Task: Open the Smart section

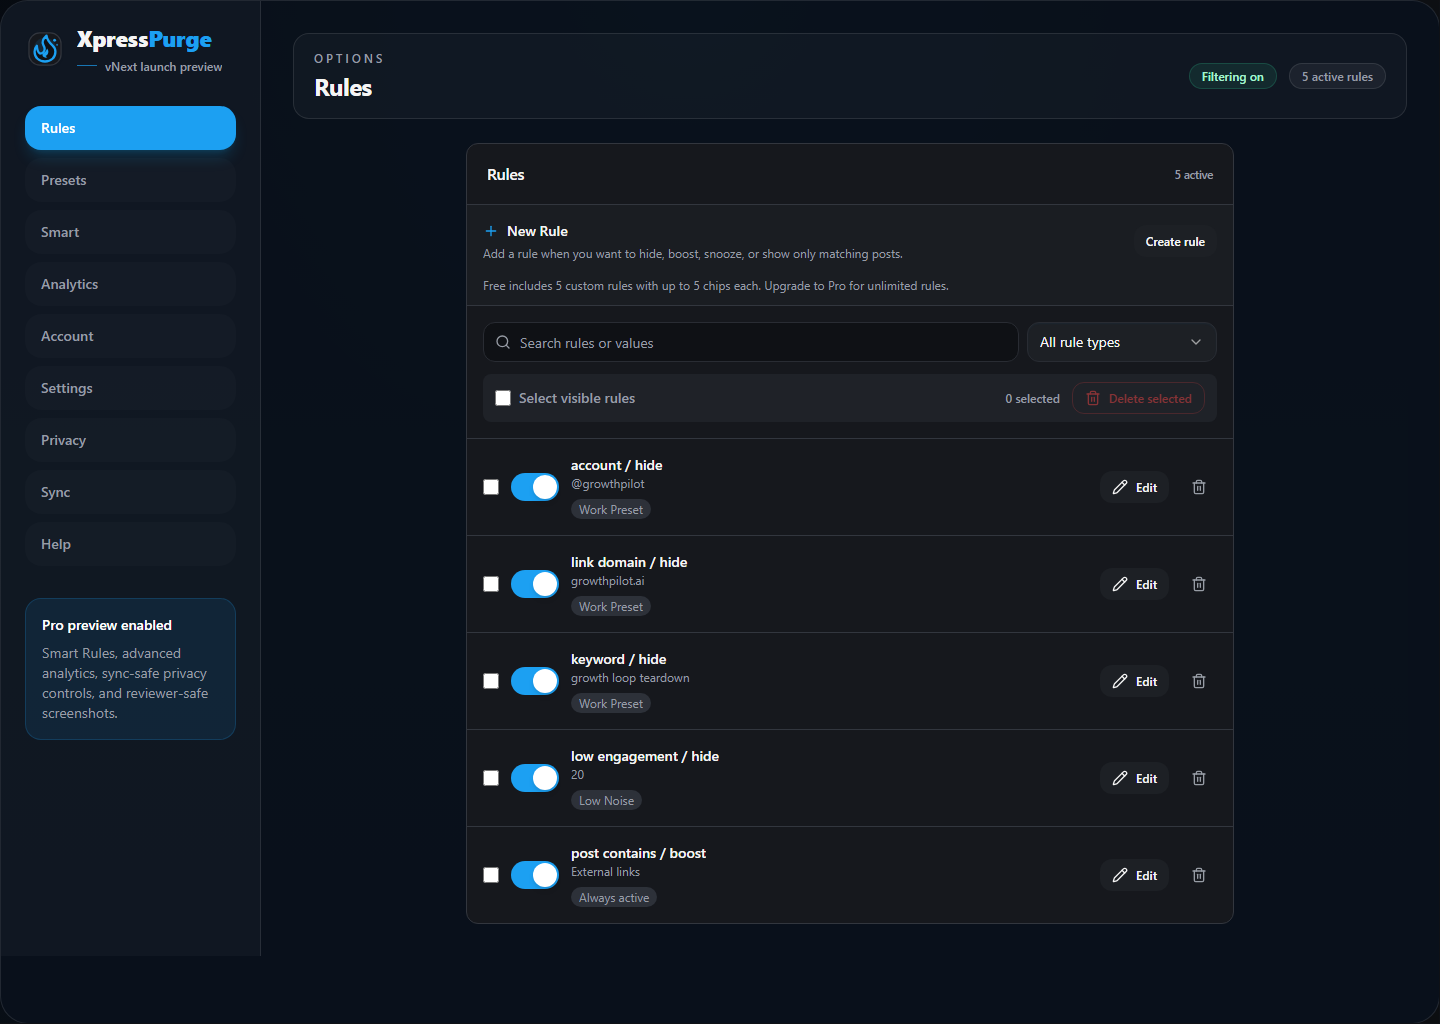Action: point(130,232)
